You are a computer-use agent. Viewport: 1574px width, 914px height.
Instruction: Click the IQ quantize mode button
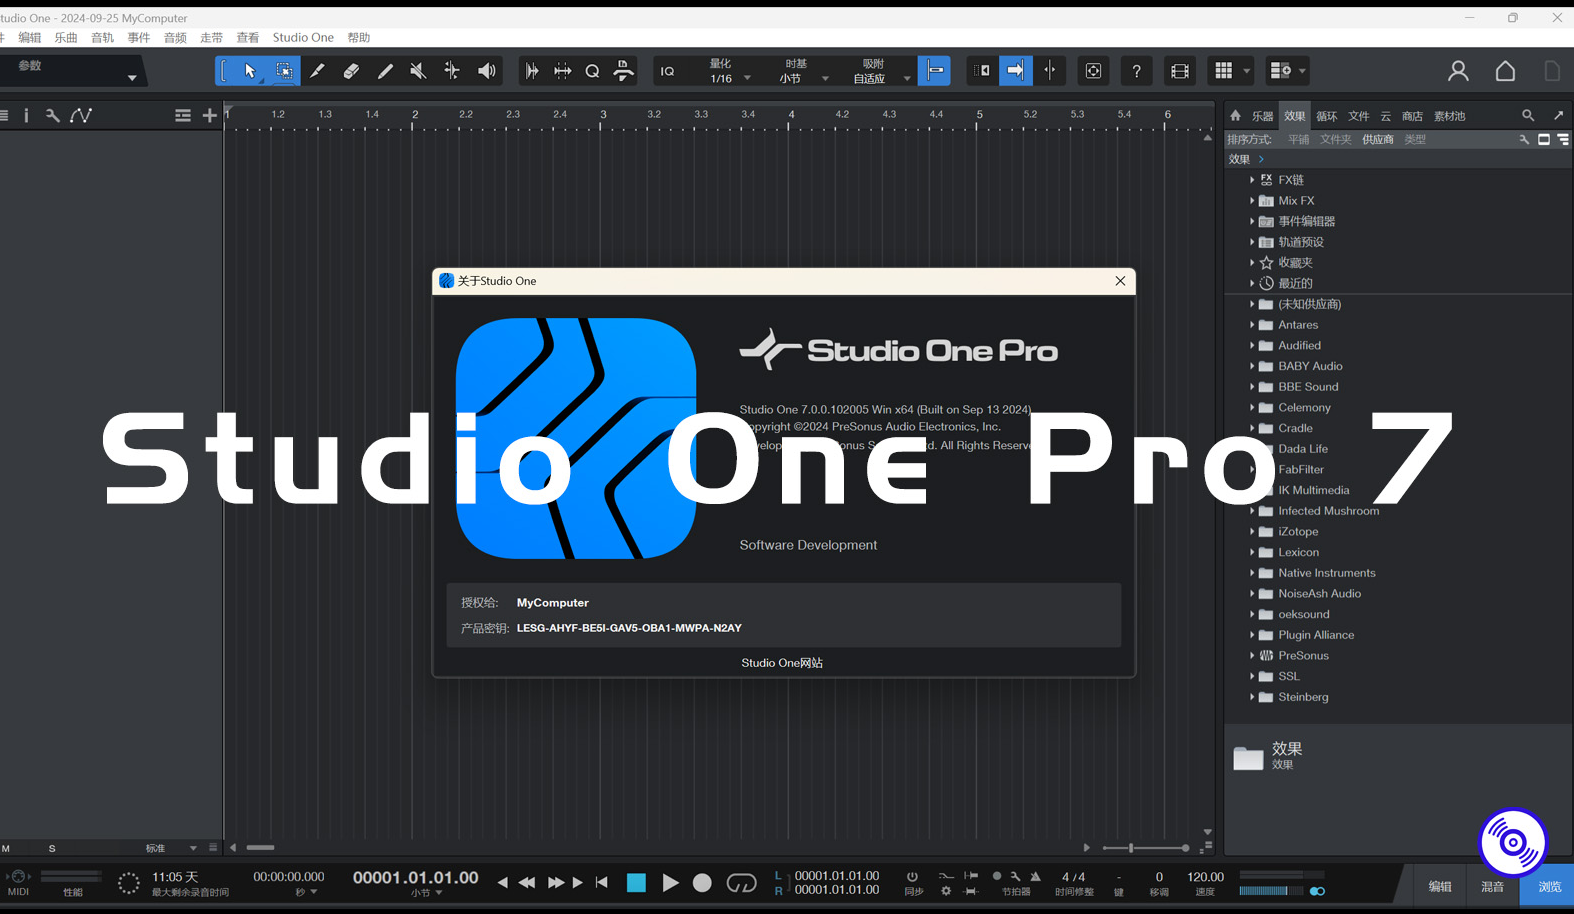point(667,71)
